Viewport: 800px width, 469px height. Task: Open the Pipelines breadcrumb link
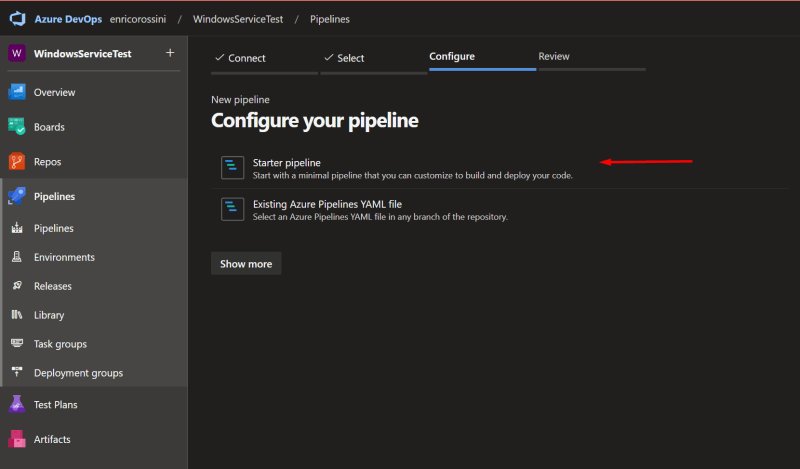pos(330,19)
